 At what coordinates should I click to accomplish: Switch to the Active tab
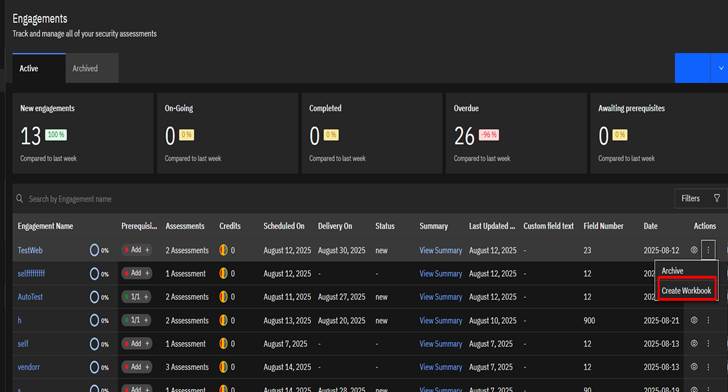pyautogui.click(x=39, y=68)
